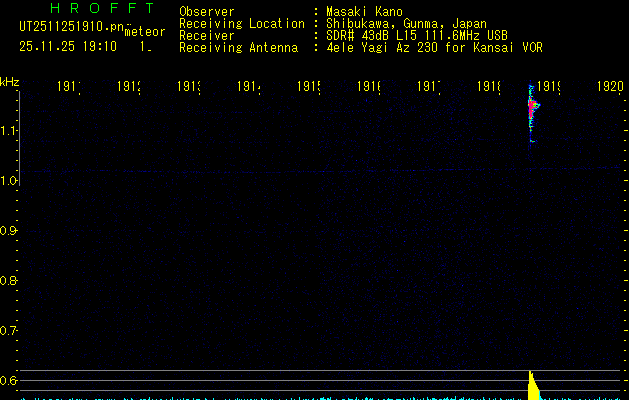Select the file name UT2511251910.pn
Image resolution: width=629 pixels, height=400 pixels.
click(72, 27)
